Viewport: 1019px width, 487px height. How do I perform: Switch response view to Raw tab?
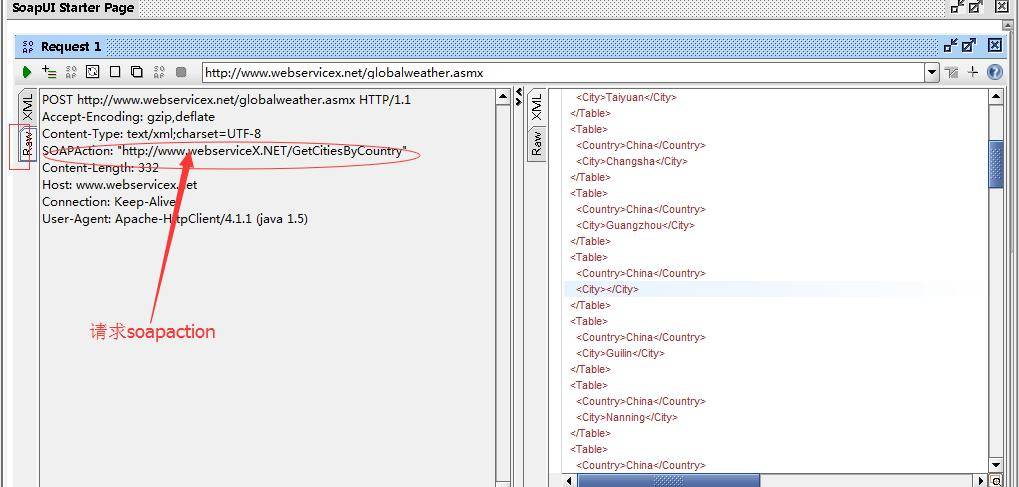pyautogui.click(x=536, y=143)
